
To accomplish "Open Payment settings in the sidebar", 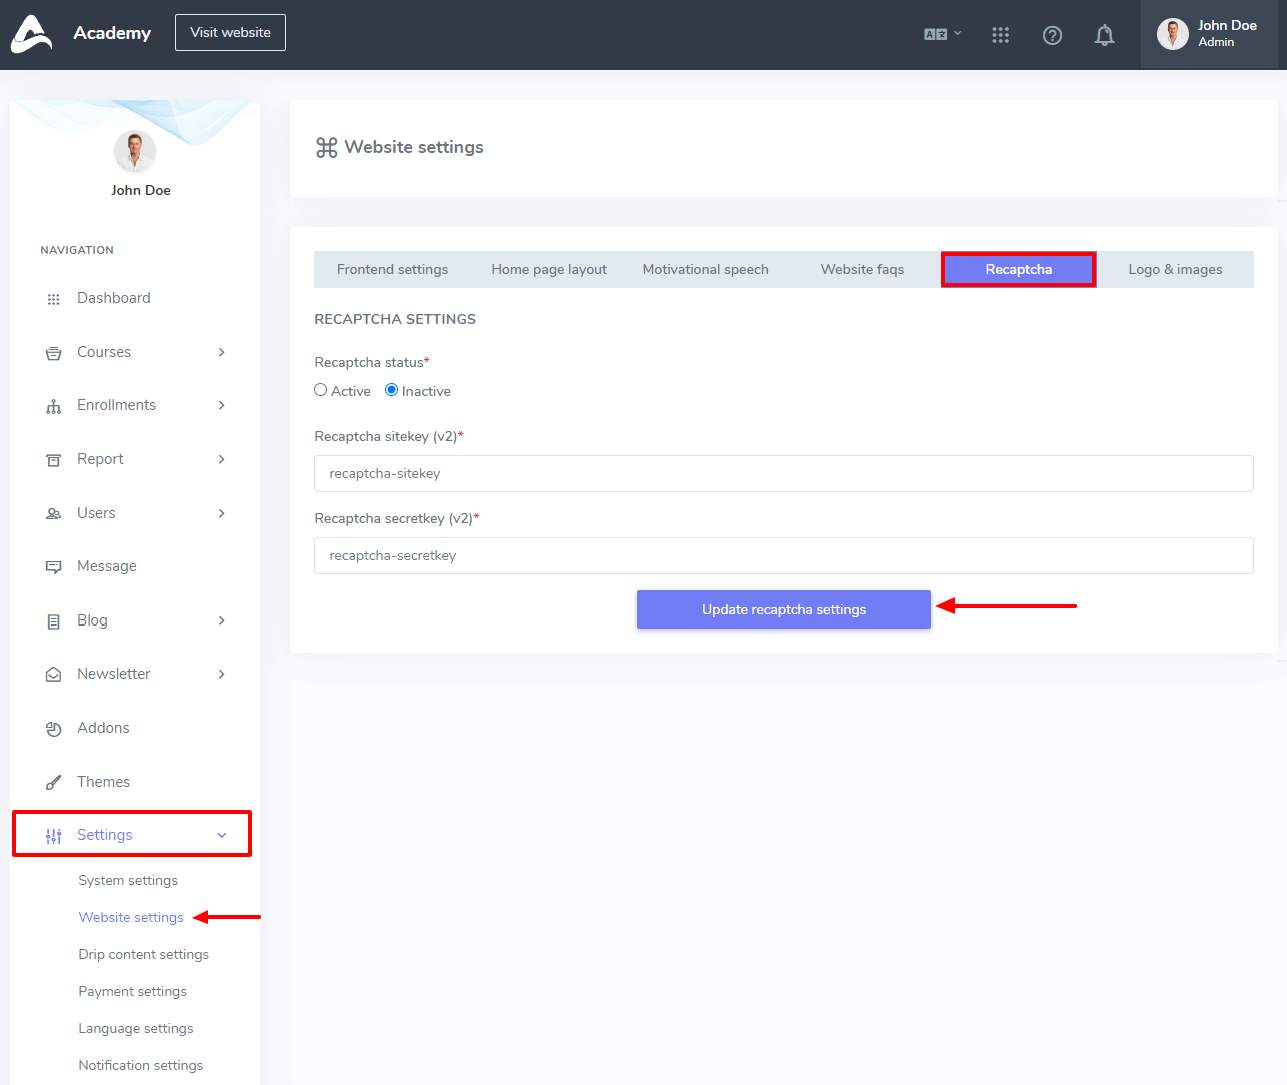I will pyautogui.click(x=133, y=991).
